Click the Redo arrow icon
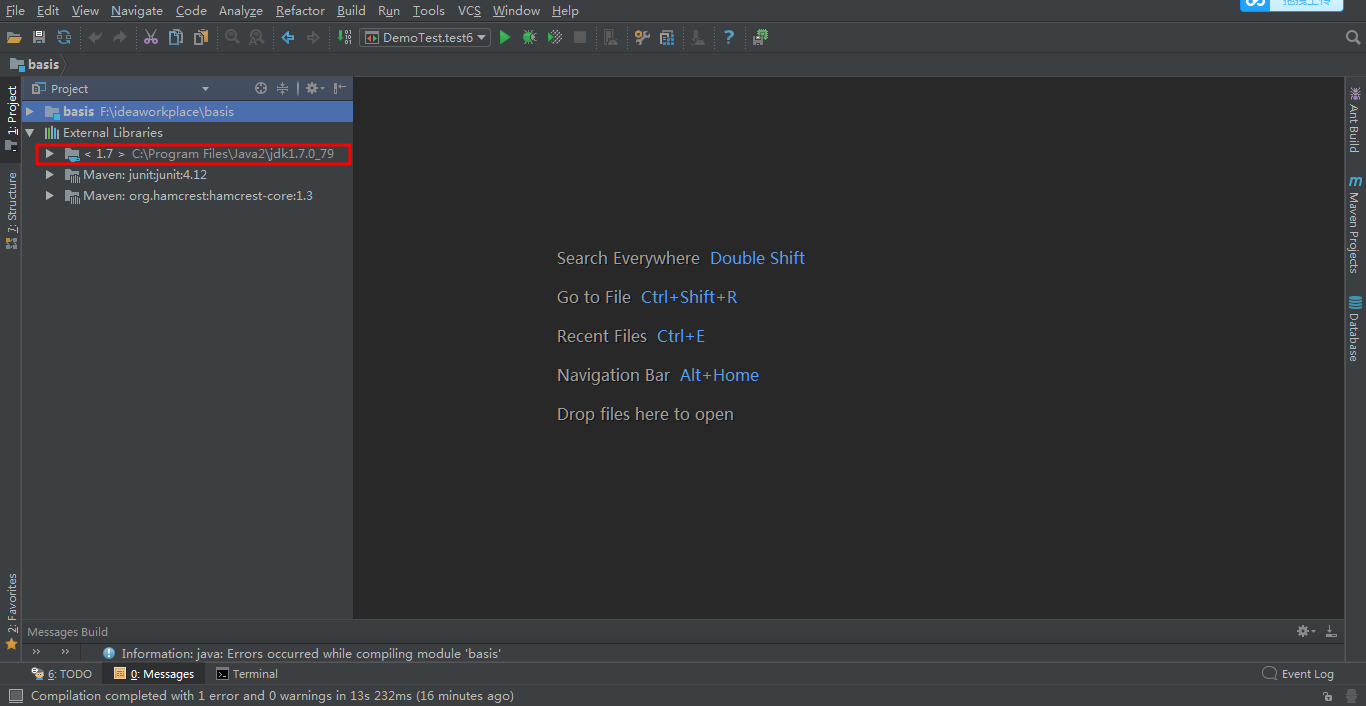This screenshot has height=706, width=1366. [120, 37]
